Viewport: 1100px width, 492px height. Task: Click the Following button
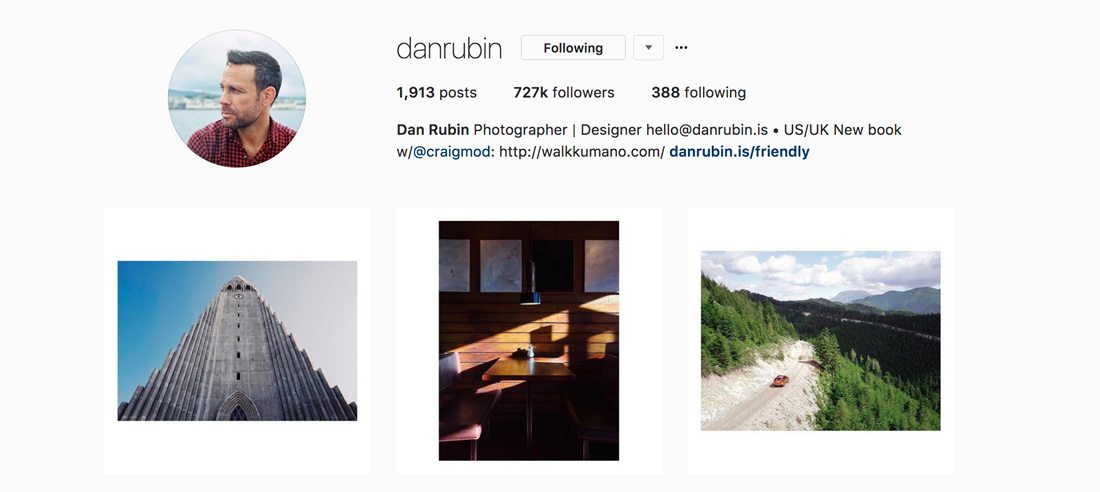click(573, 48)
